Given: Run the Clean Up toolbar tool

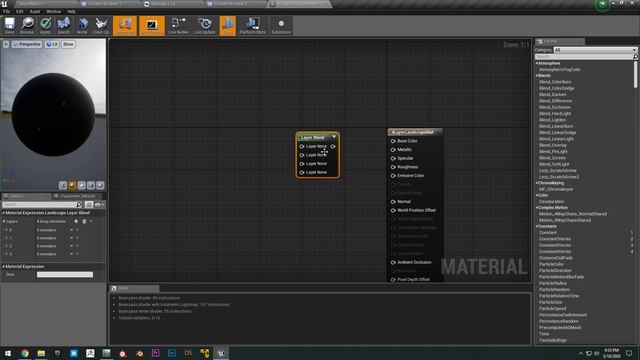Looking at the screenshot, I should pos(101,26).
